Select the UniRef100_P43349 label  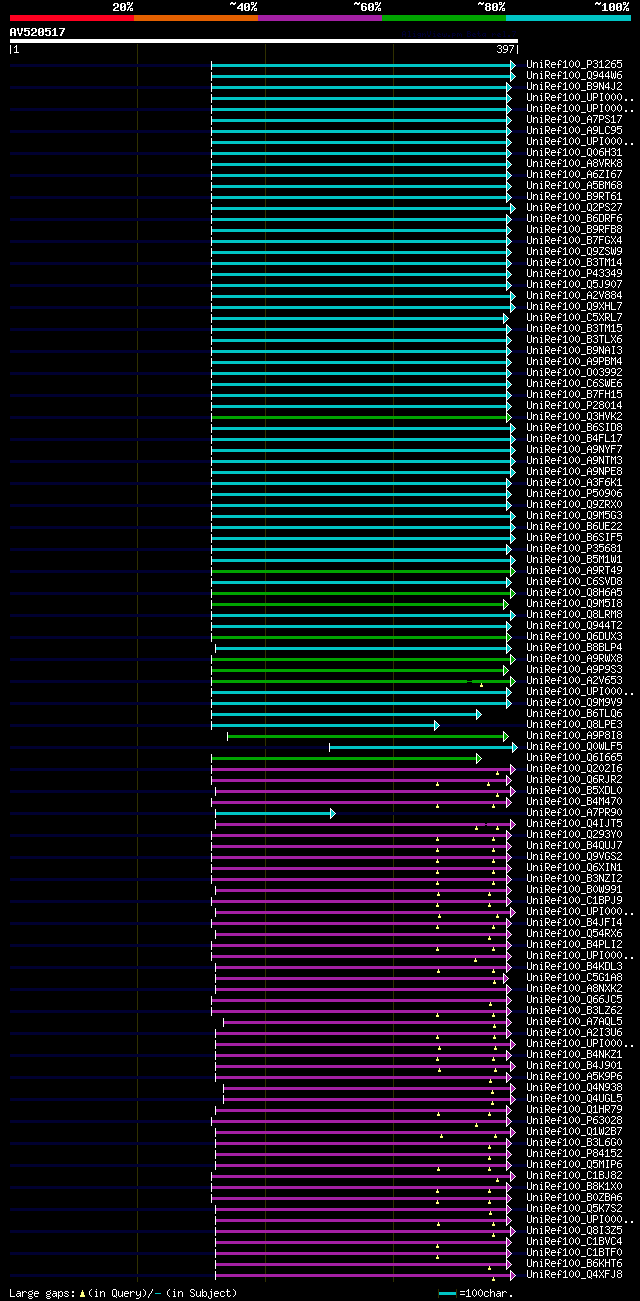pyautogui.click(x=574, y=274)
